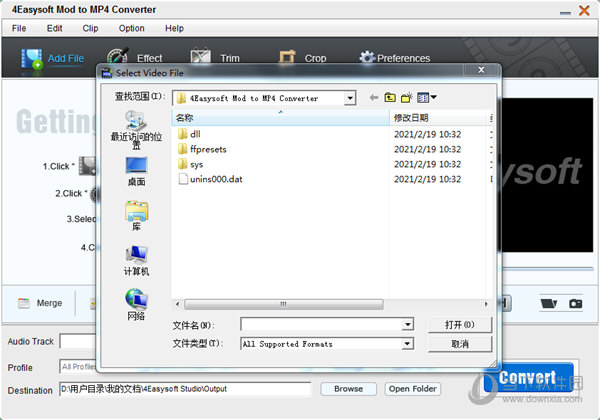600x420 pixels.
Task: Open the view menu icon in dialog
Action: coord(427,98)
